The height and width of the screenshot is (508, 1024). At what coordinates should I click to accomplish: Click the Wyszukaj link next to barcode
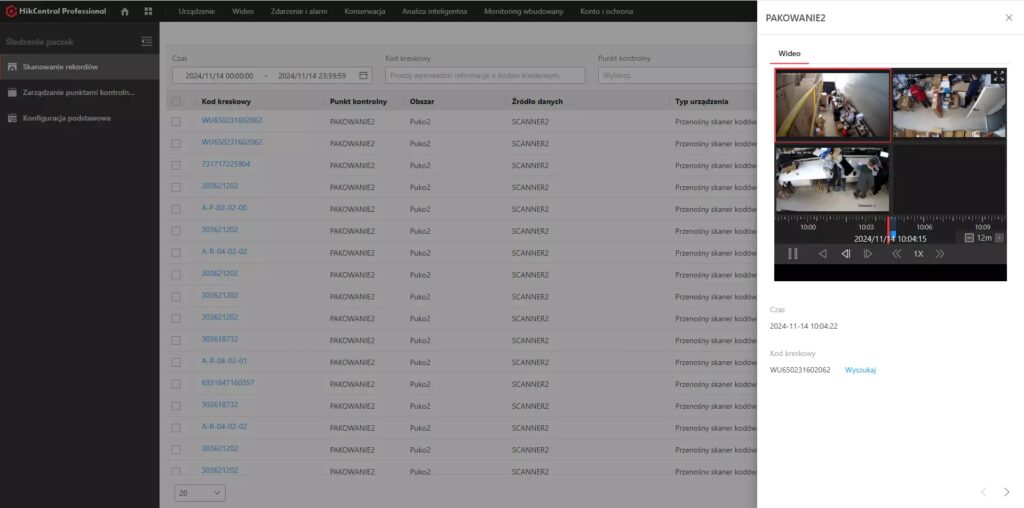coord(860,370)
